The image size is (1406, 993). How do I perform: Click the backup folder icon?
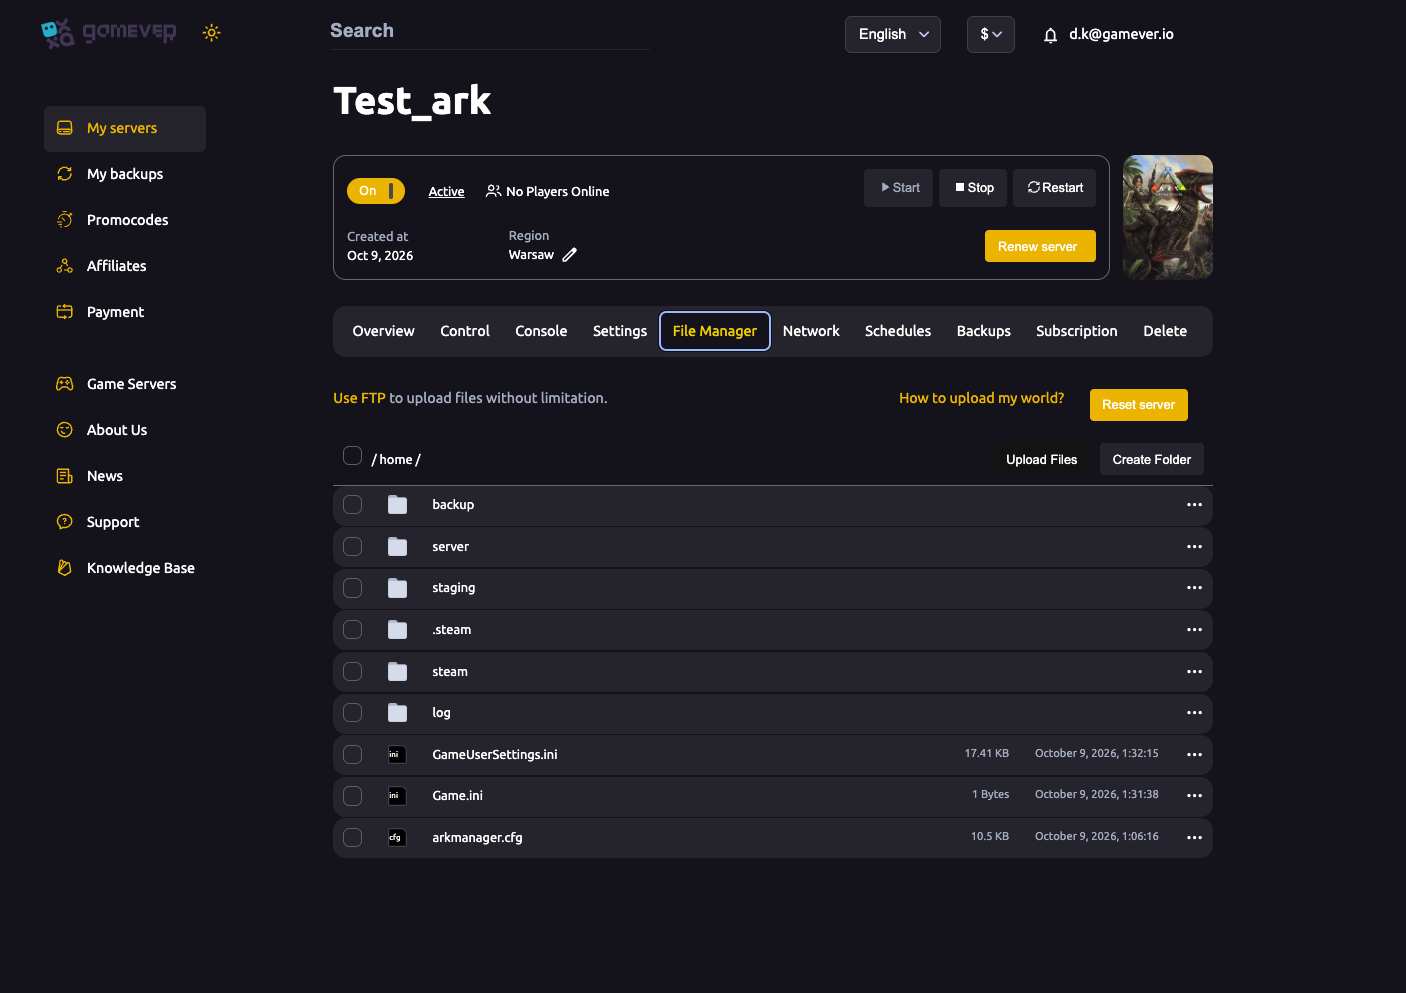397,505
